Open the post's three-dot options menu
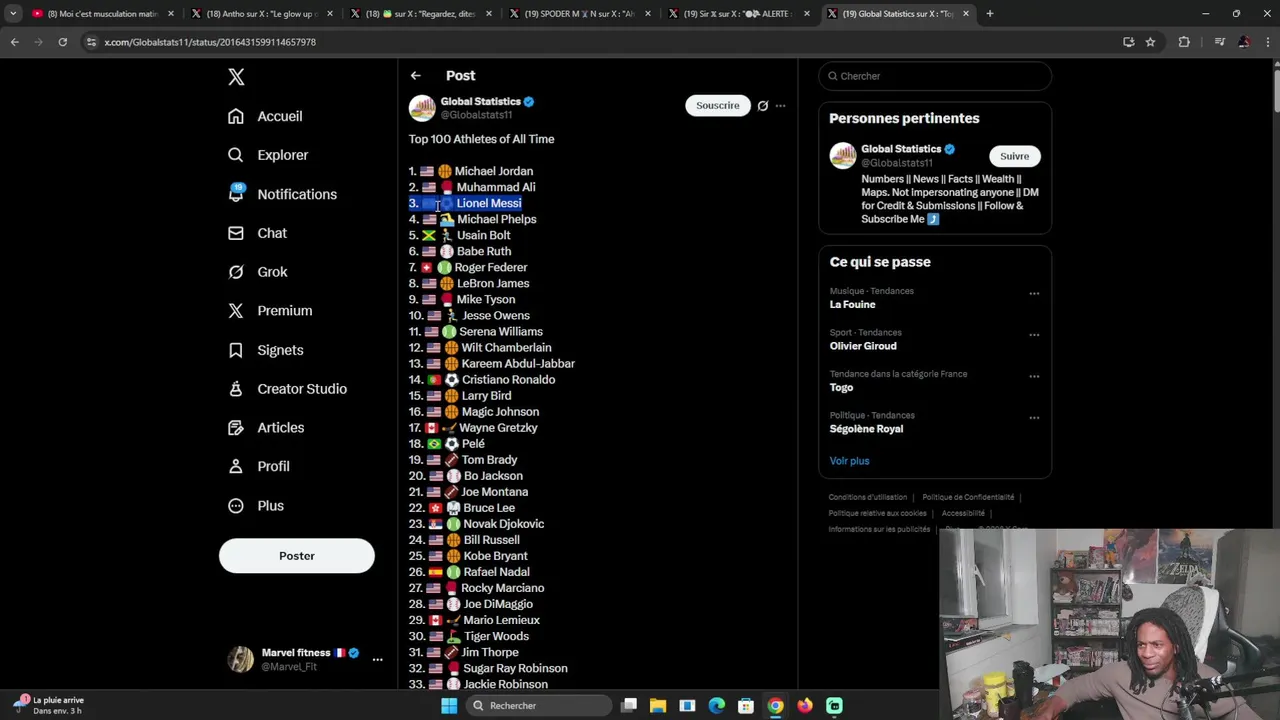 tap(781, 106)
